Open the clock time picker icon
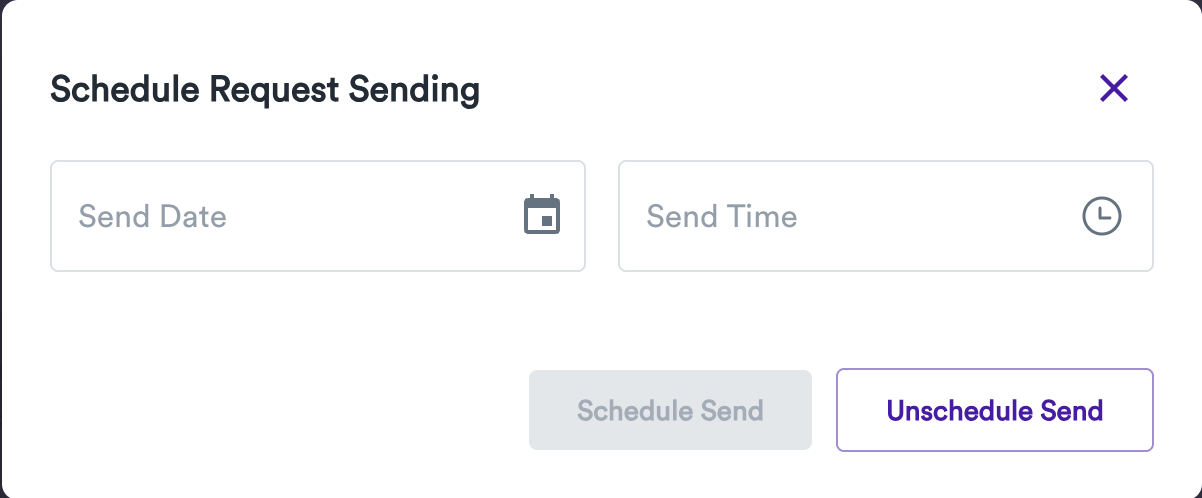The image size is (1202, 498). (x=1102, y=216)
